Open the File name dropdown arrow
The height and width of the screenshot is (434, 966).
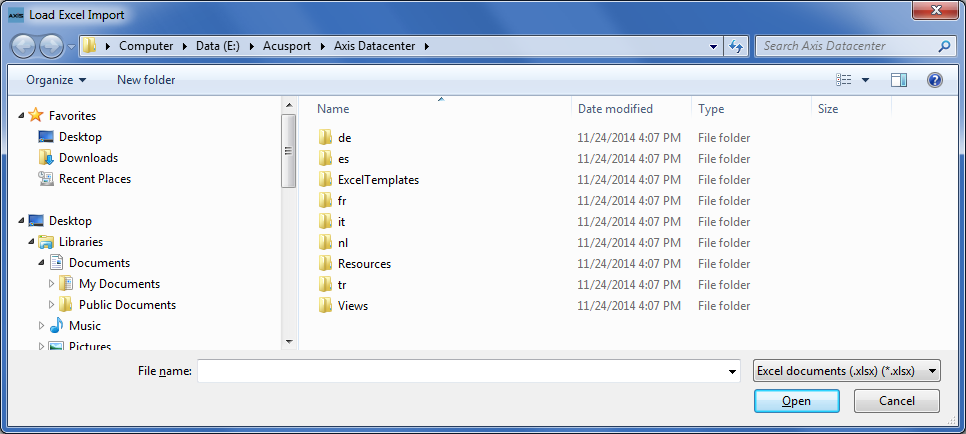click(x=733, y=371)
